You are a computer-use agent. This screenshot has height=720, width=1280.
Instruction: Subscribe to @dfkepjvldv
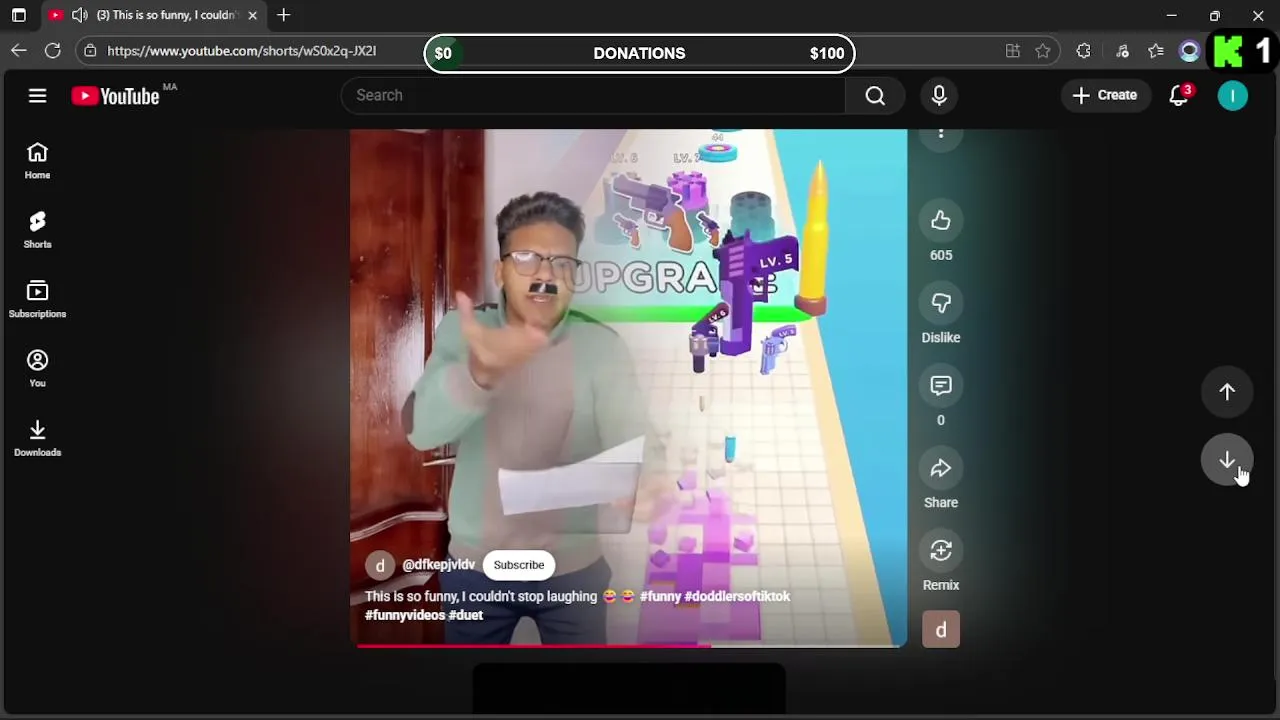[x=519, y=565]
